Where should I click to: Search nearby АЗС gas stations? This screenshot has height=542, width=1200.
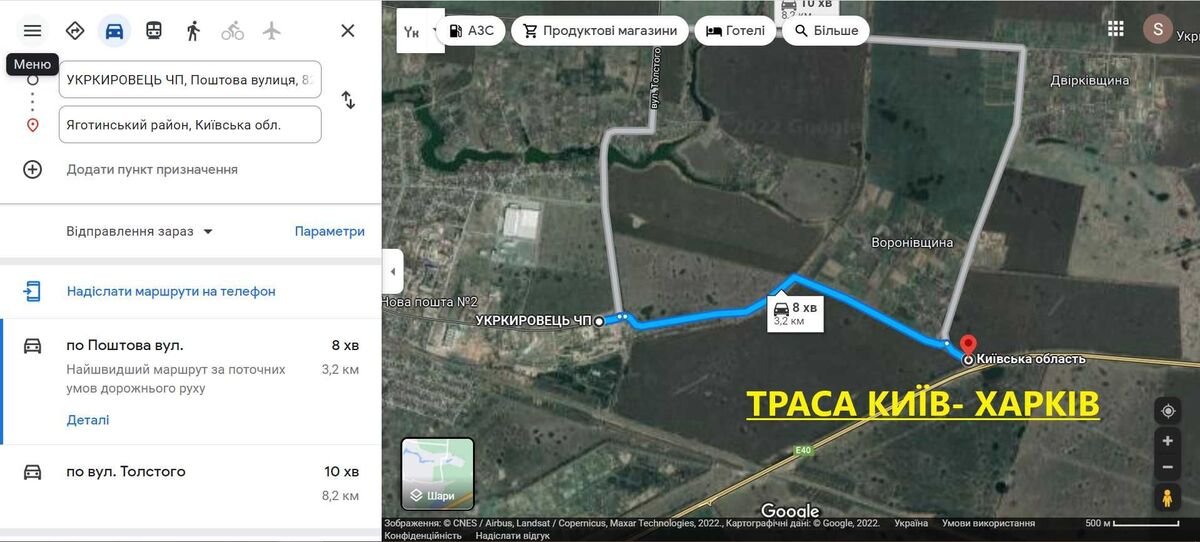(471, 31)
